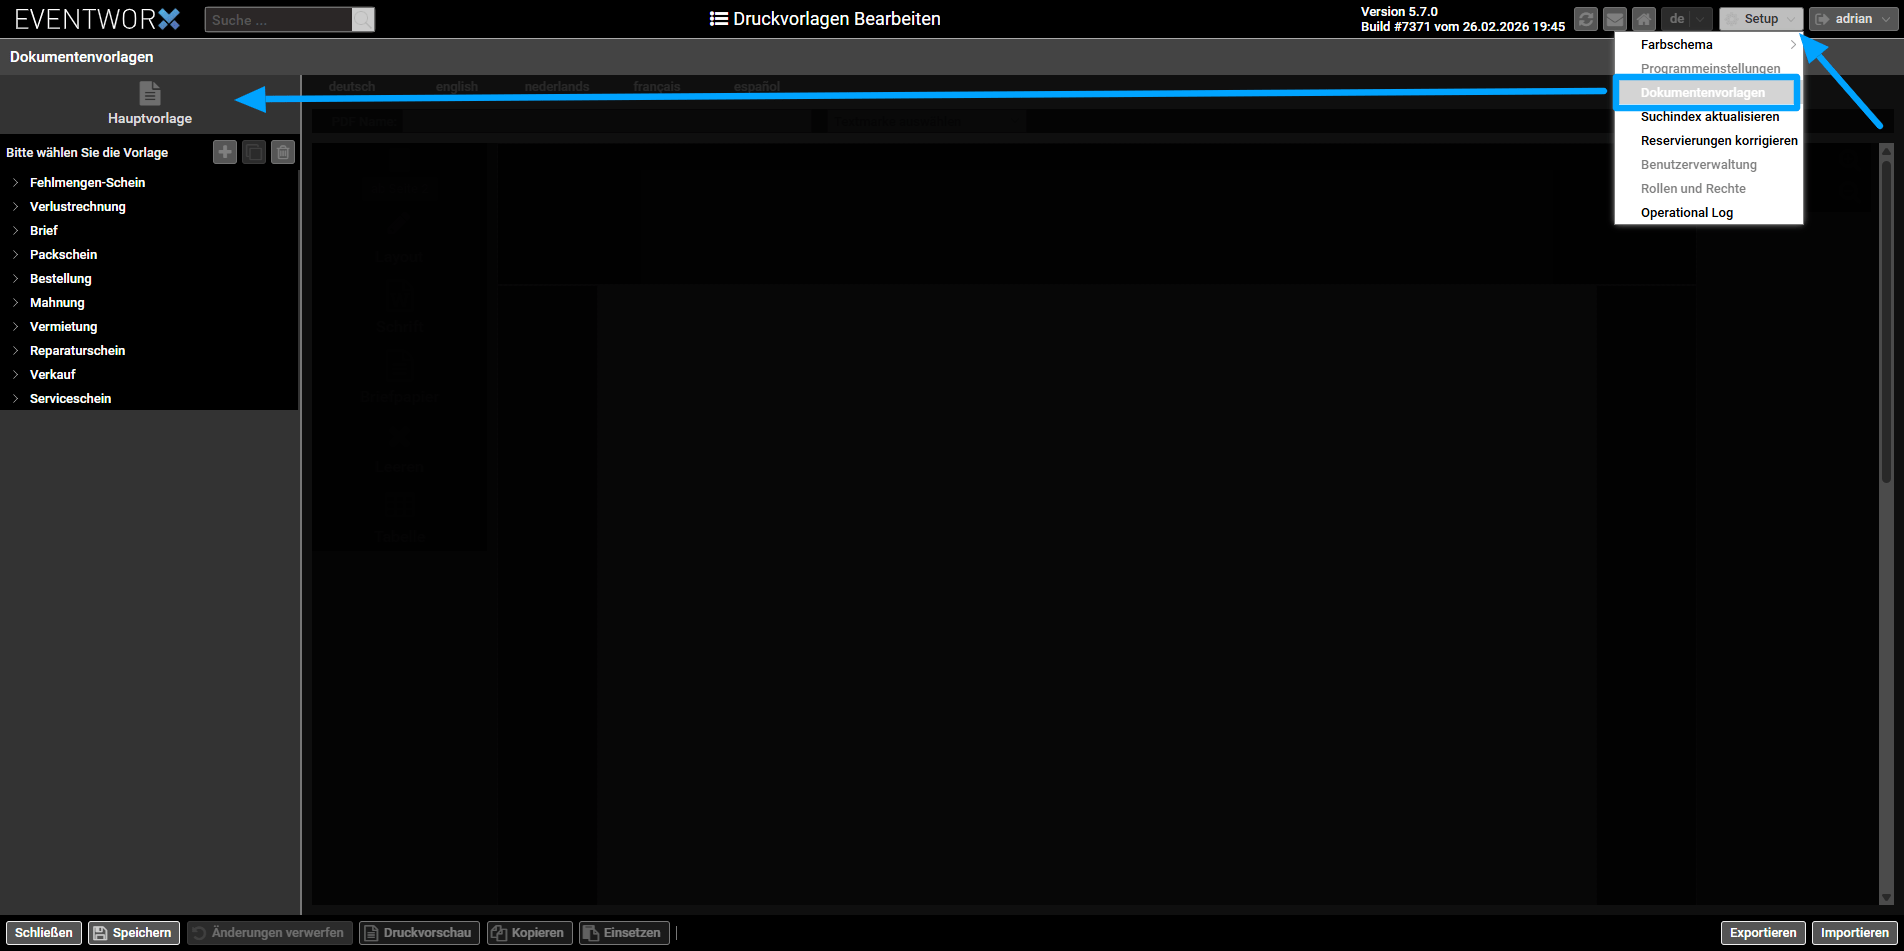This screenshot has width=1904, height=951.
Task: Open the de language dropdown
Action: 1686,19
